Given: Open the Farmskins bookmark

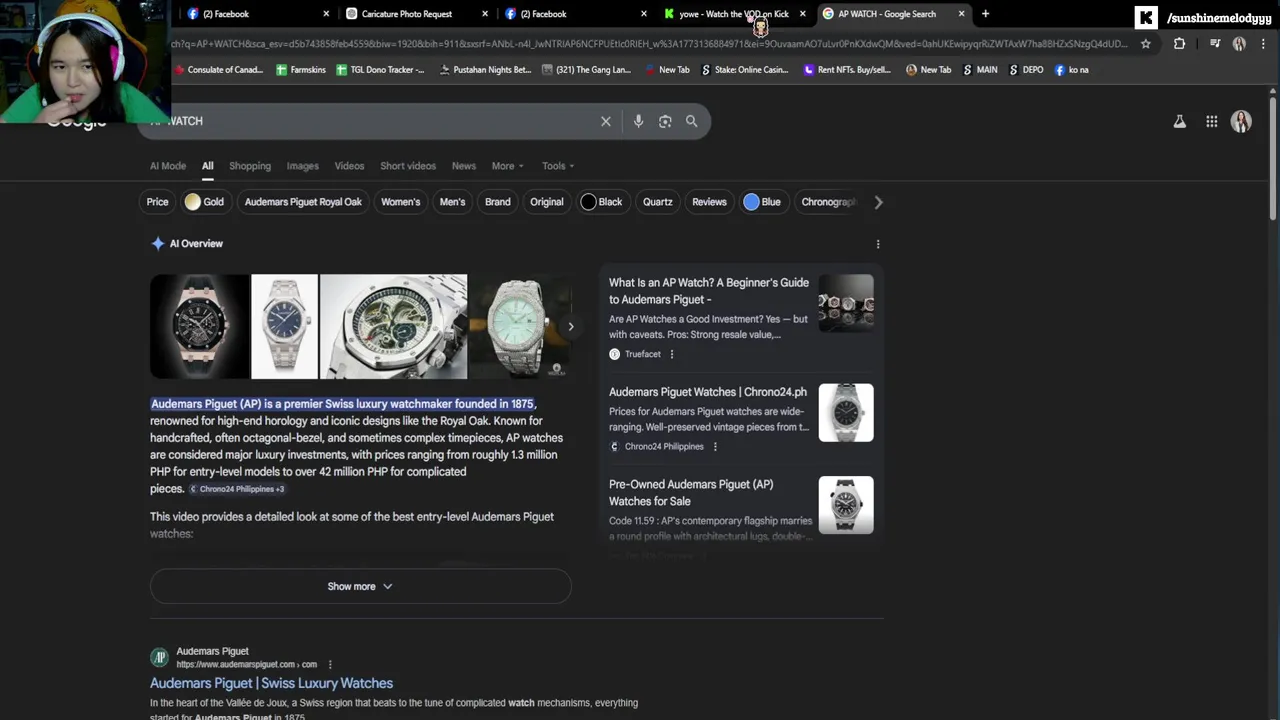Looking at the screenshot, I should [x=301, y=70].
